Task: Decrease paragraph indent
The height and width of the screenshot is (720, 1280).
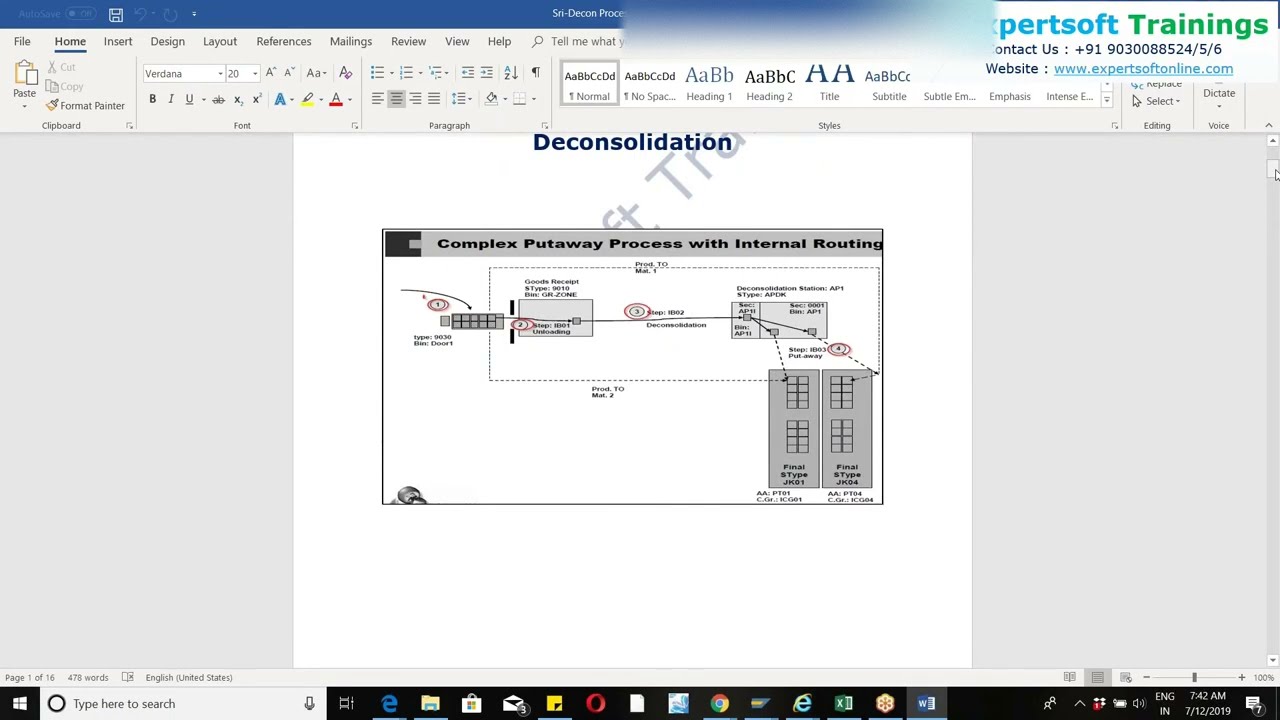Action: pyautogui.click(x=467, y=73)
